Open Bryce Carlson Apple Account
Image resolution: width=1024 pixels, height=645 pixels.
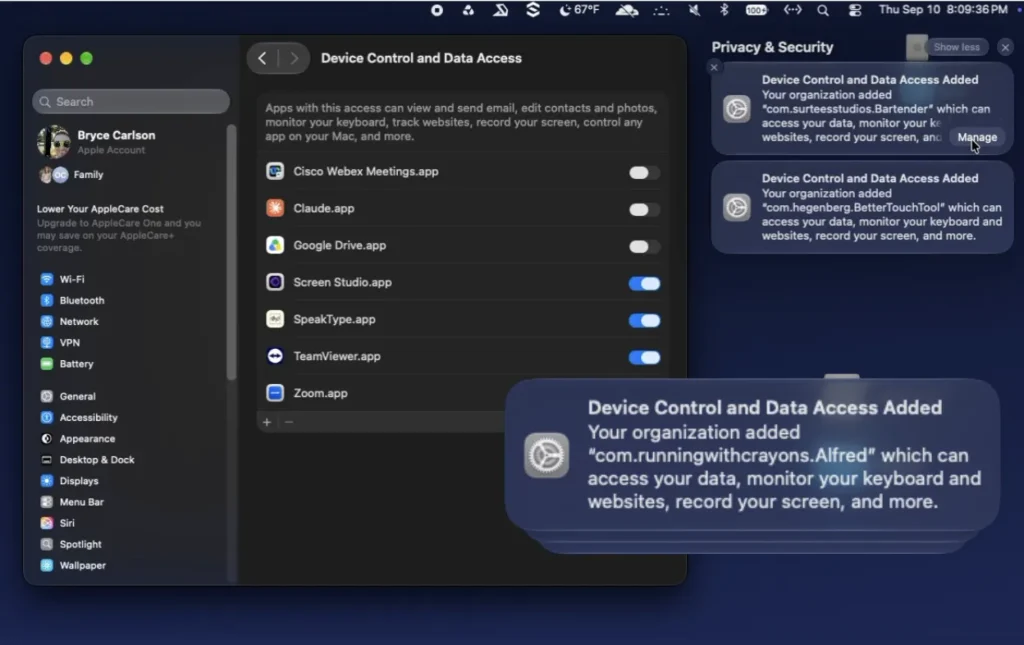tap(98, 142)
